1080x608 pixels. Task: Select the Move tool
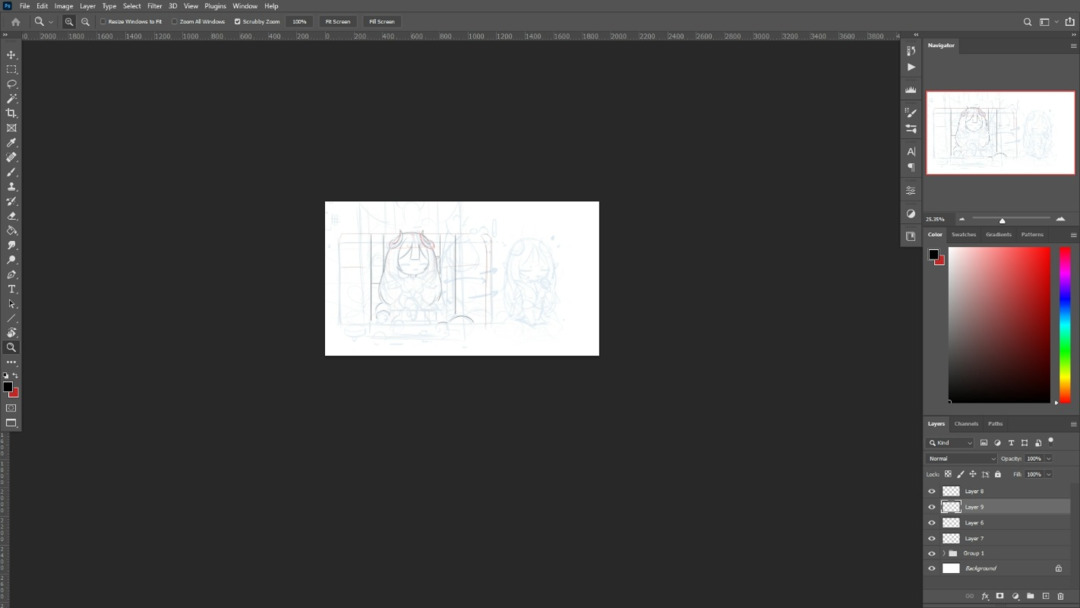coord(12,55)
